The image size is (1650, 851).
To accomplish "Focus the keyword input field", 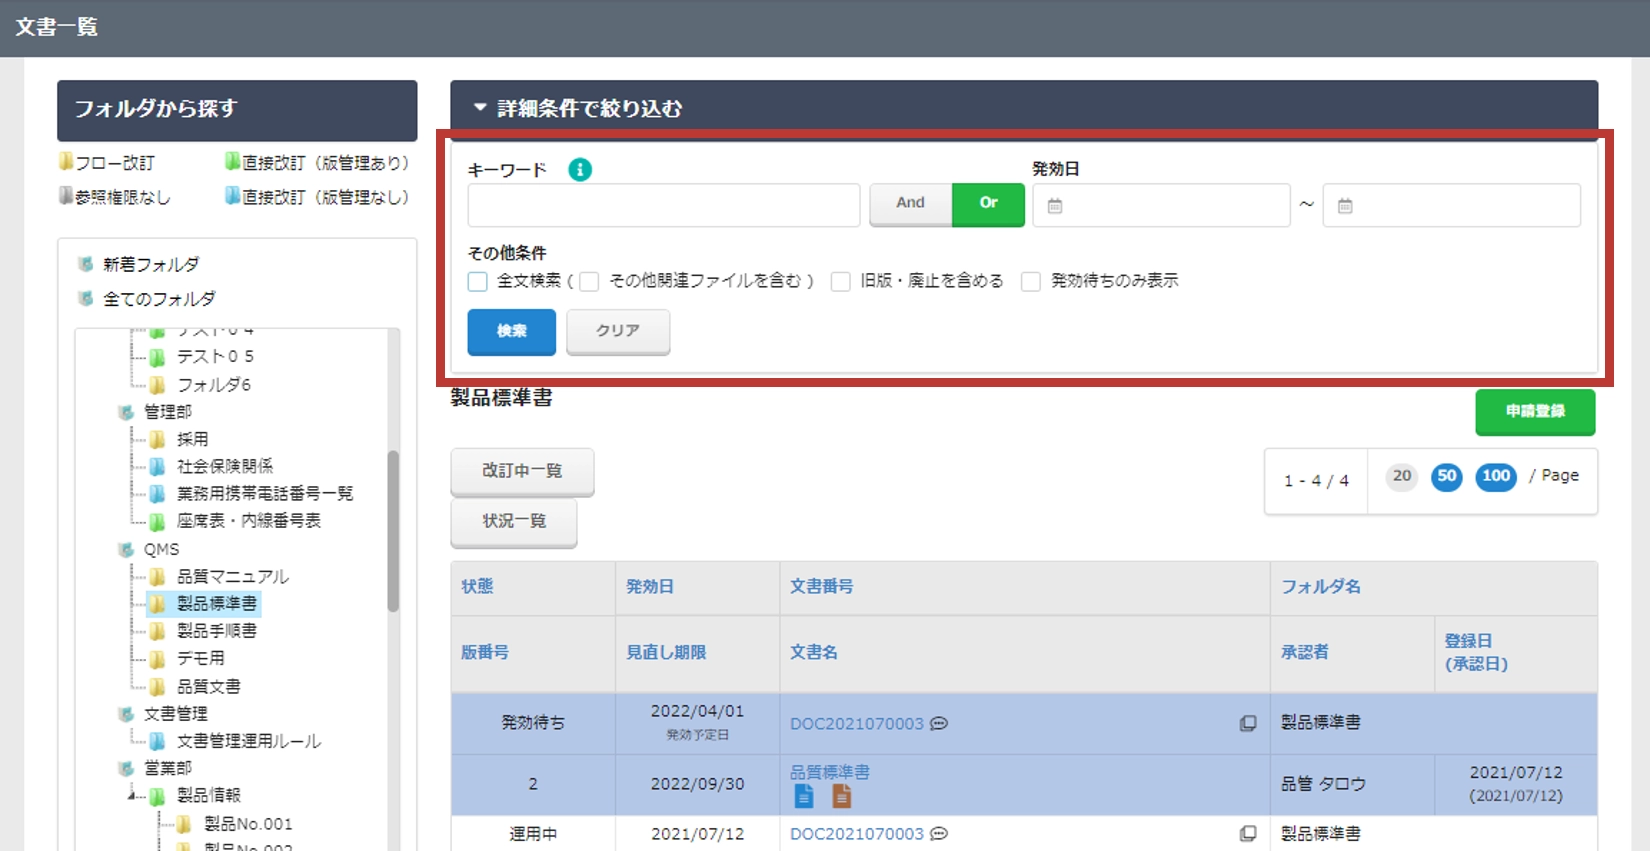I will [x=664, y=205].
